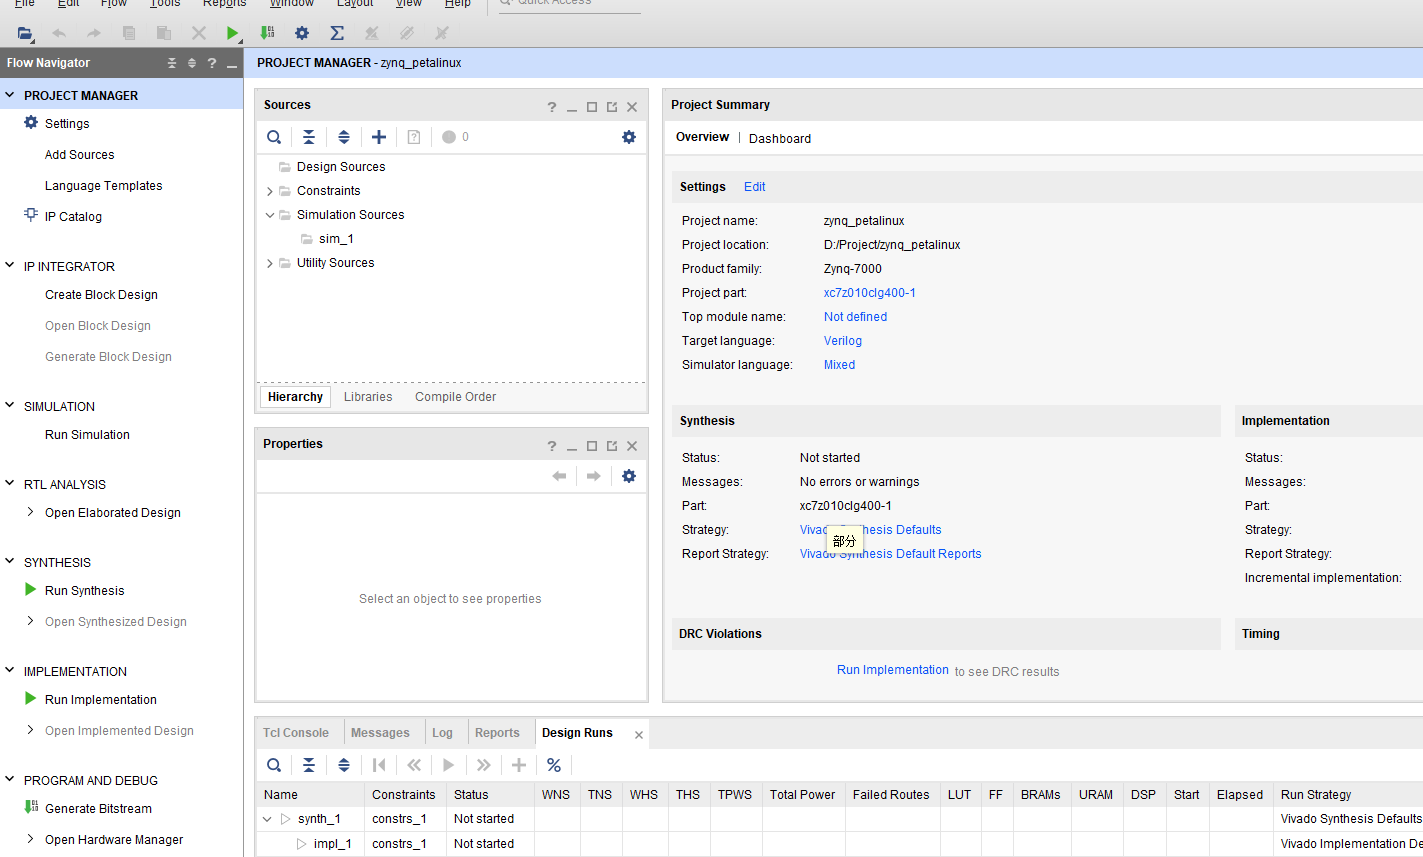Launch runs with Design Runs play icon

click(449, 765)
